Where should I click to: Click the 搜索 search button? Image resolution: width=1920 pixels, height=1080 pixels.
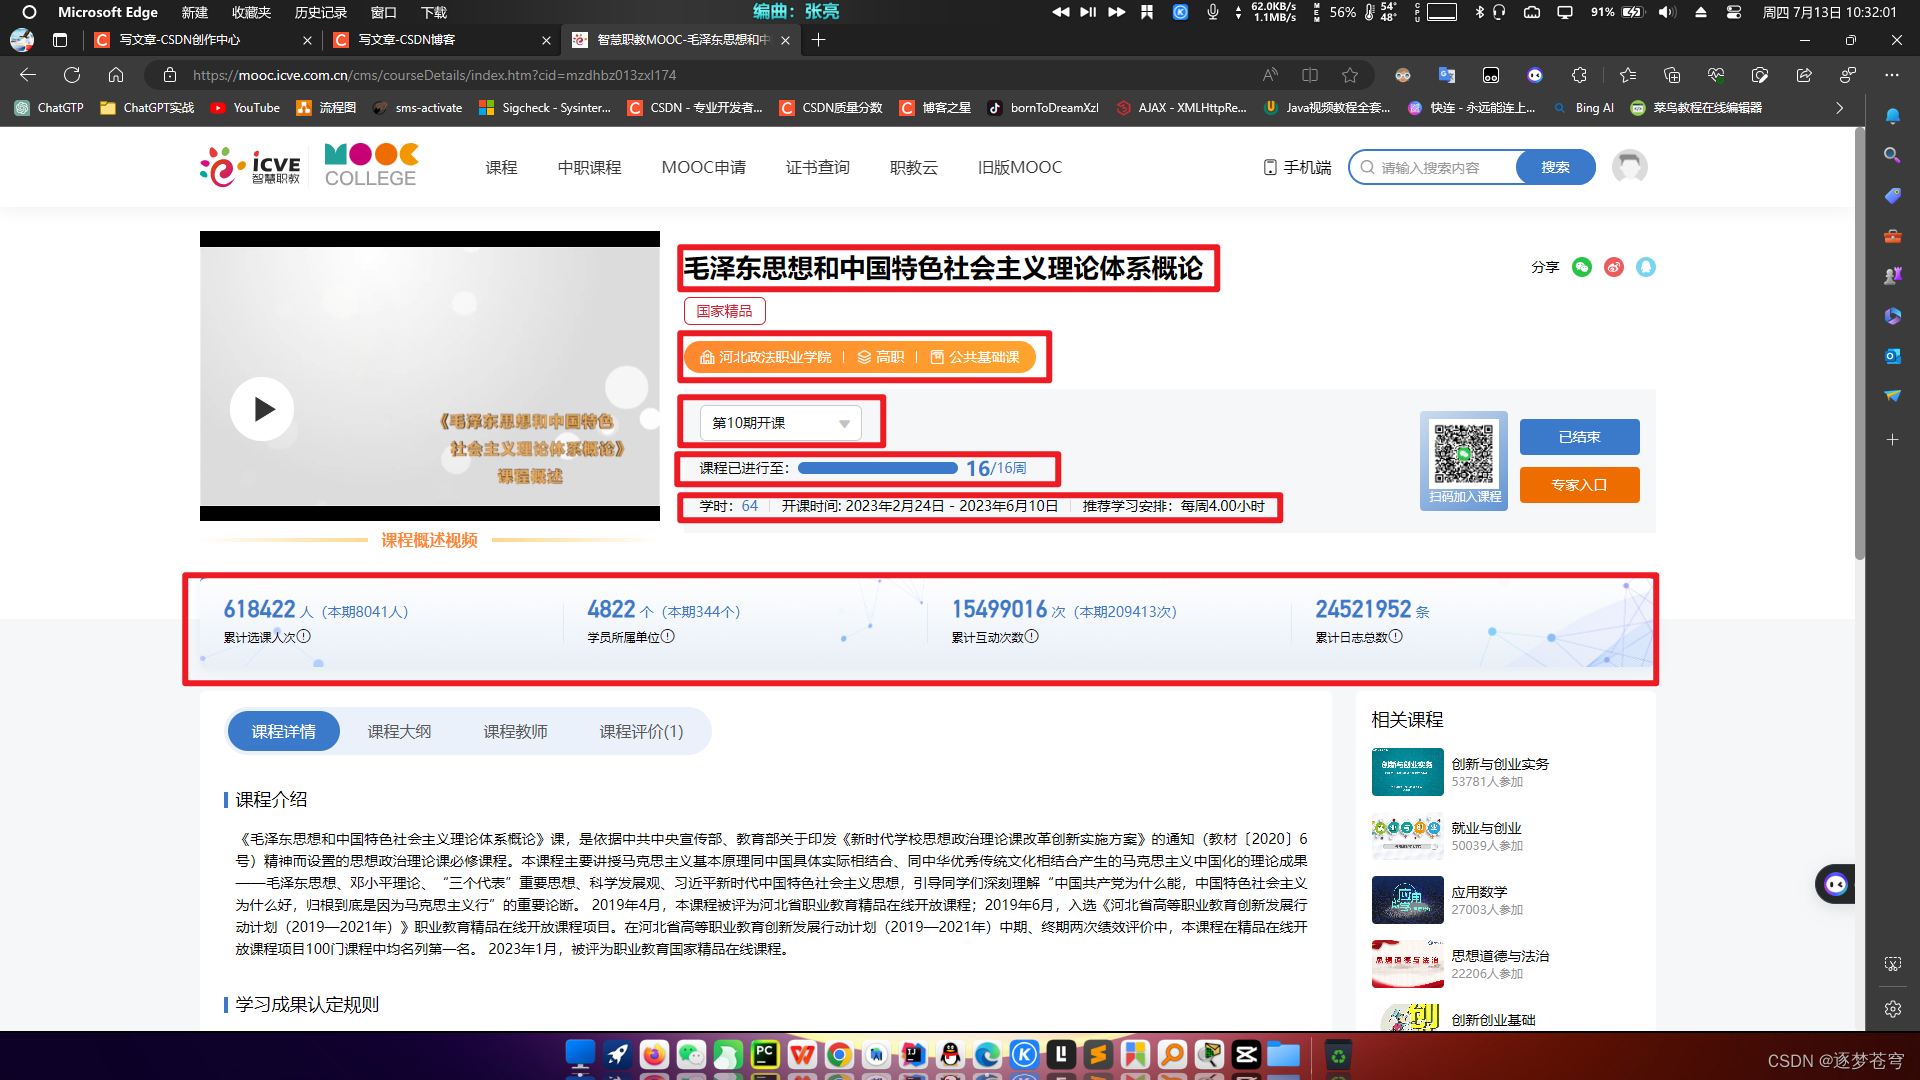coord(1555,167)
